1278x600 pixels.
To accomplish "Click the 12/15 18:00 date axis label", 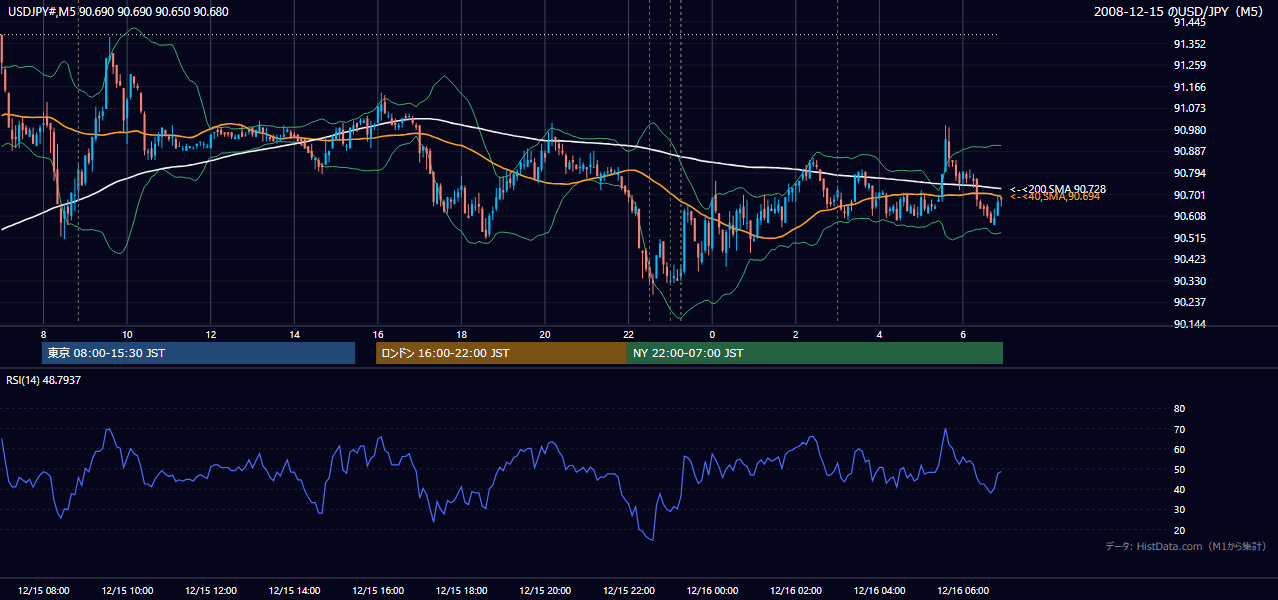I will 461,591.
